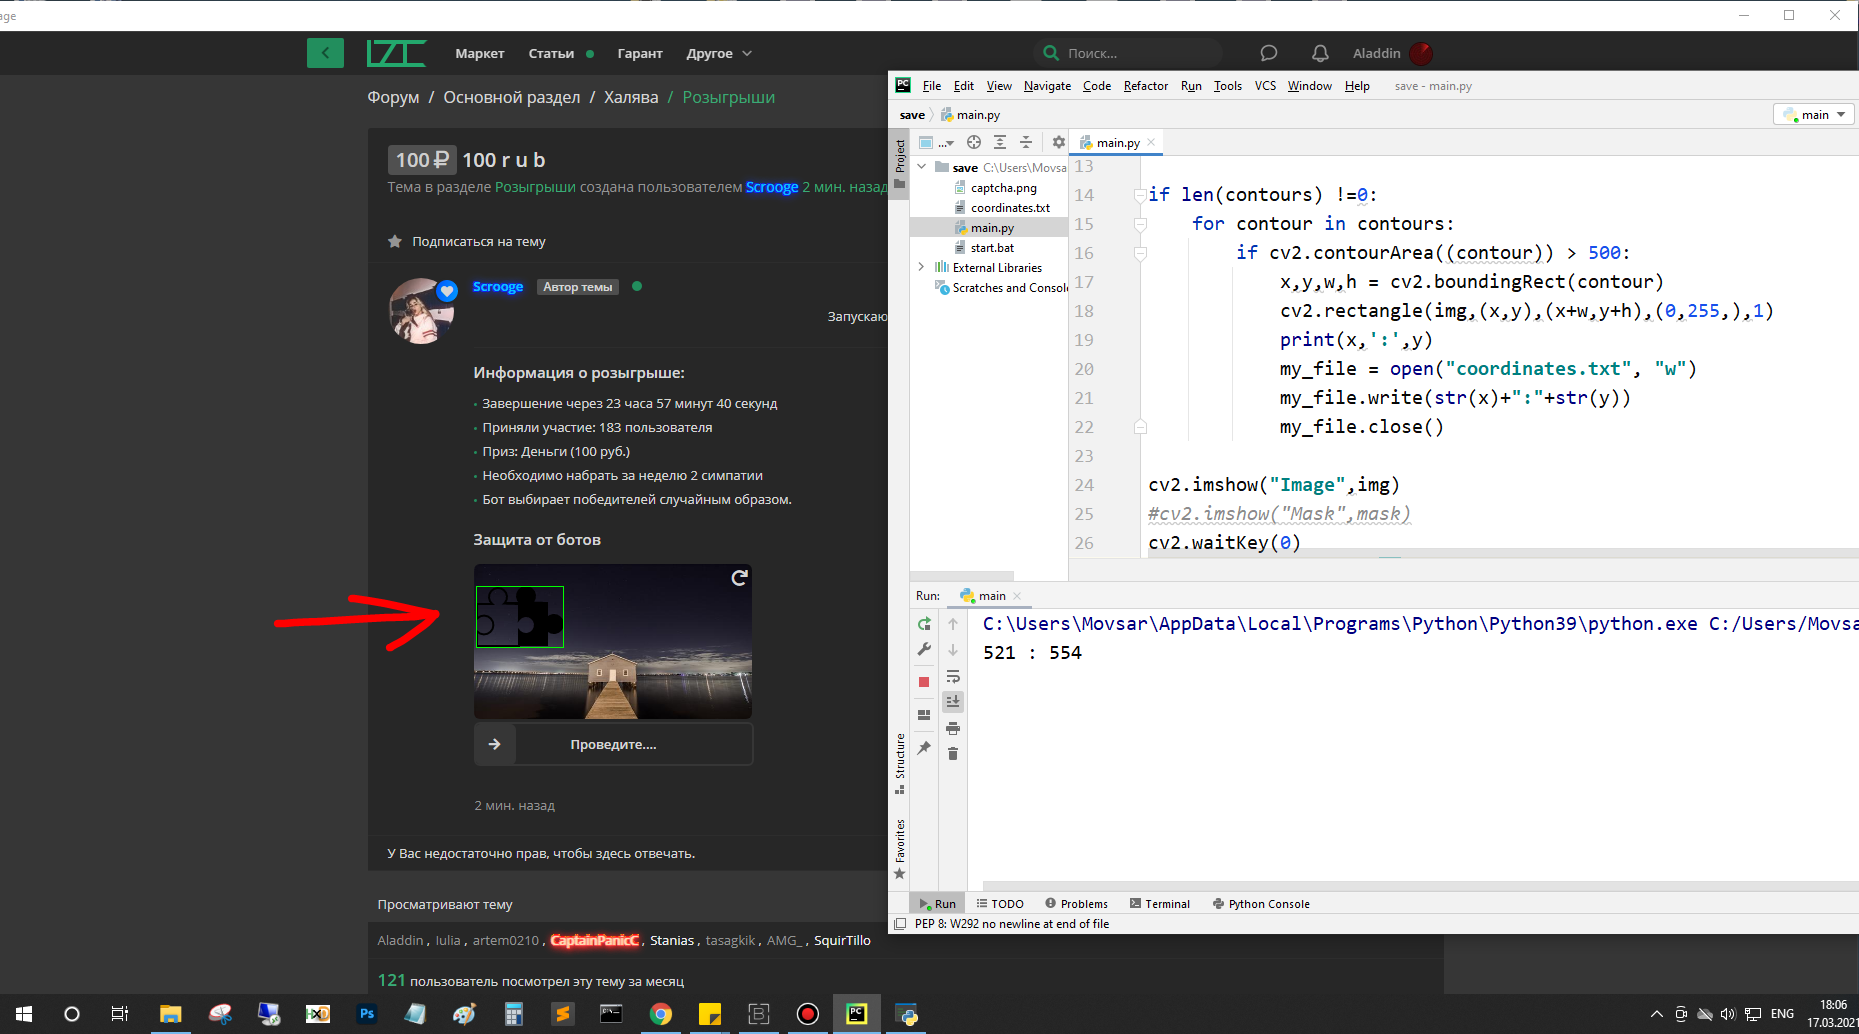Refresh the captcha image
1859x1034 pixels.
pyautogui.click(x=739, y=577)
